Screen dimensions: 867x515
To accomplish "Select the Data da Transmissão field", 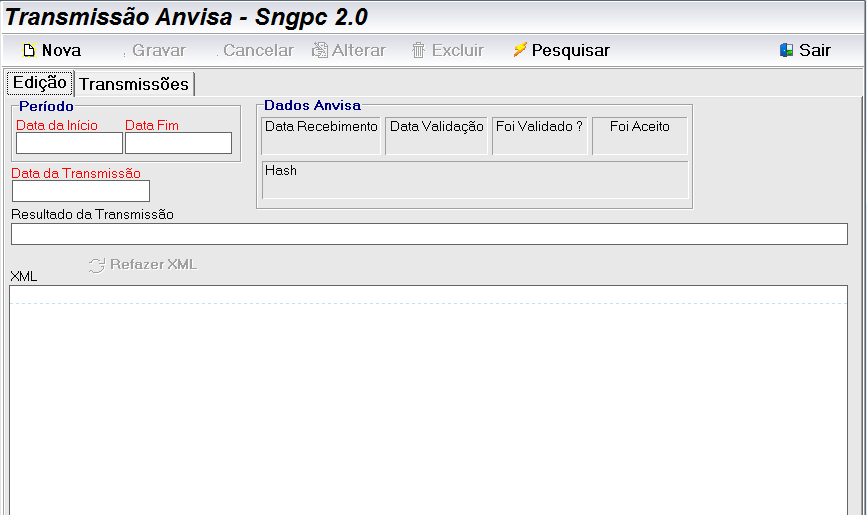I will [x=81, y=191].
